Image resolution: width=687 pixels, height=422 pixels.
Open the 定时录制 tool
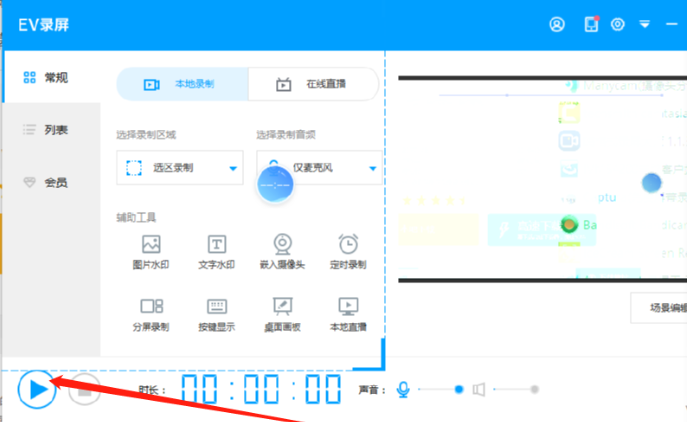348,252
